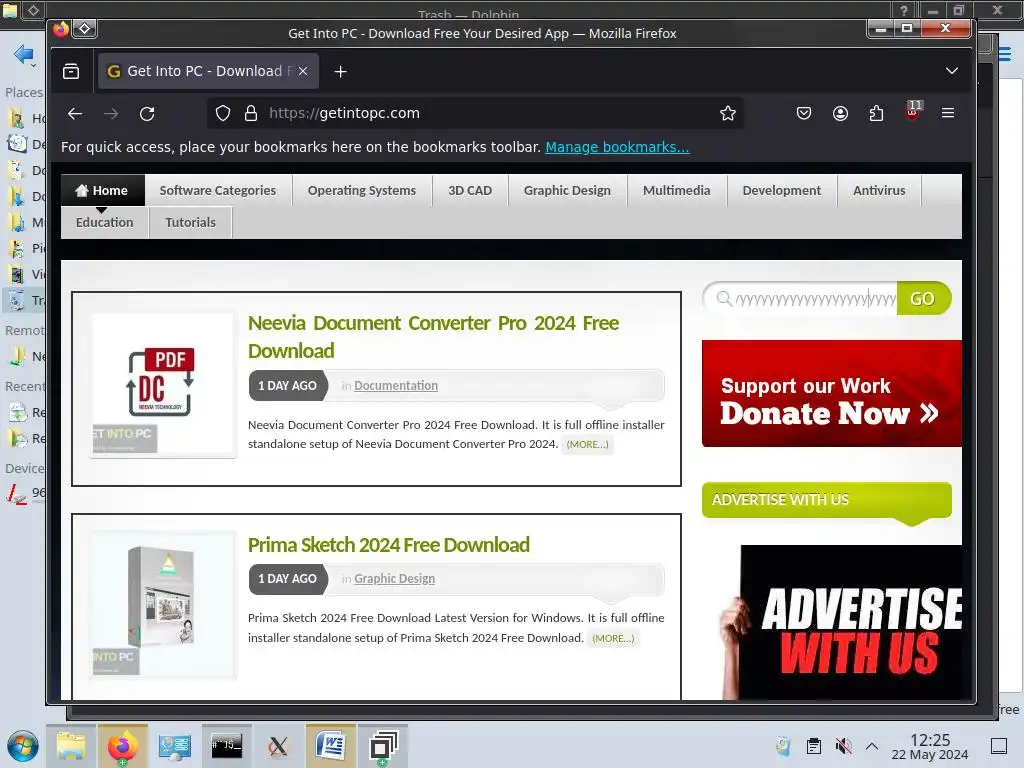Screen dimensions: 1024x768
Task: Open the terminal taskbar icon
Action: (x=227, y=746)
